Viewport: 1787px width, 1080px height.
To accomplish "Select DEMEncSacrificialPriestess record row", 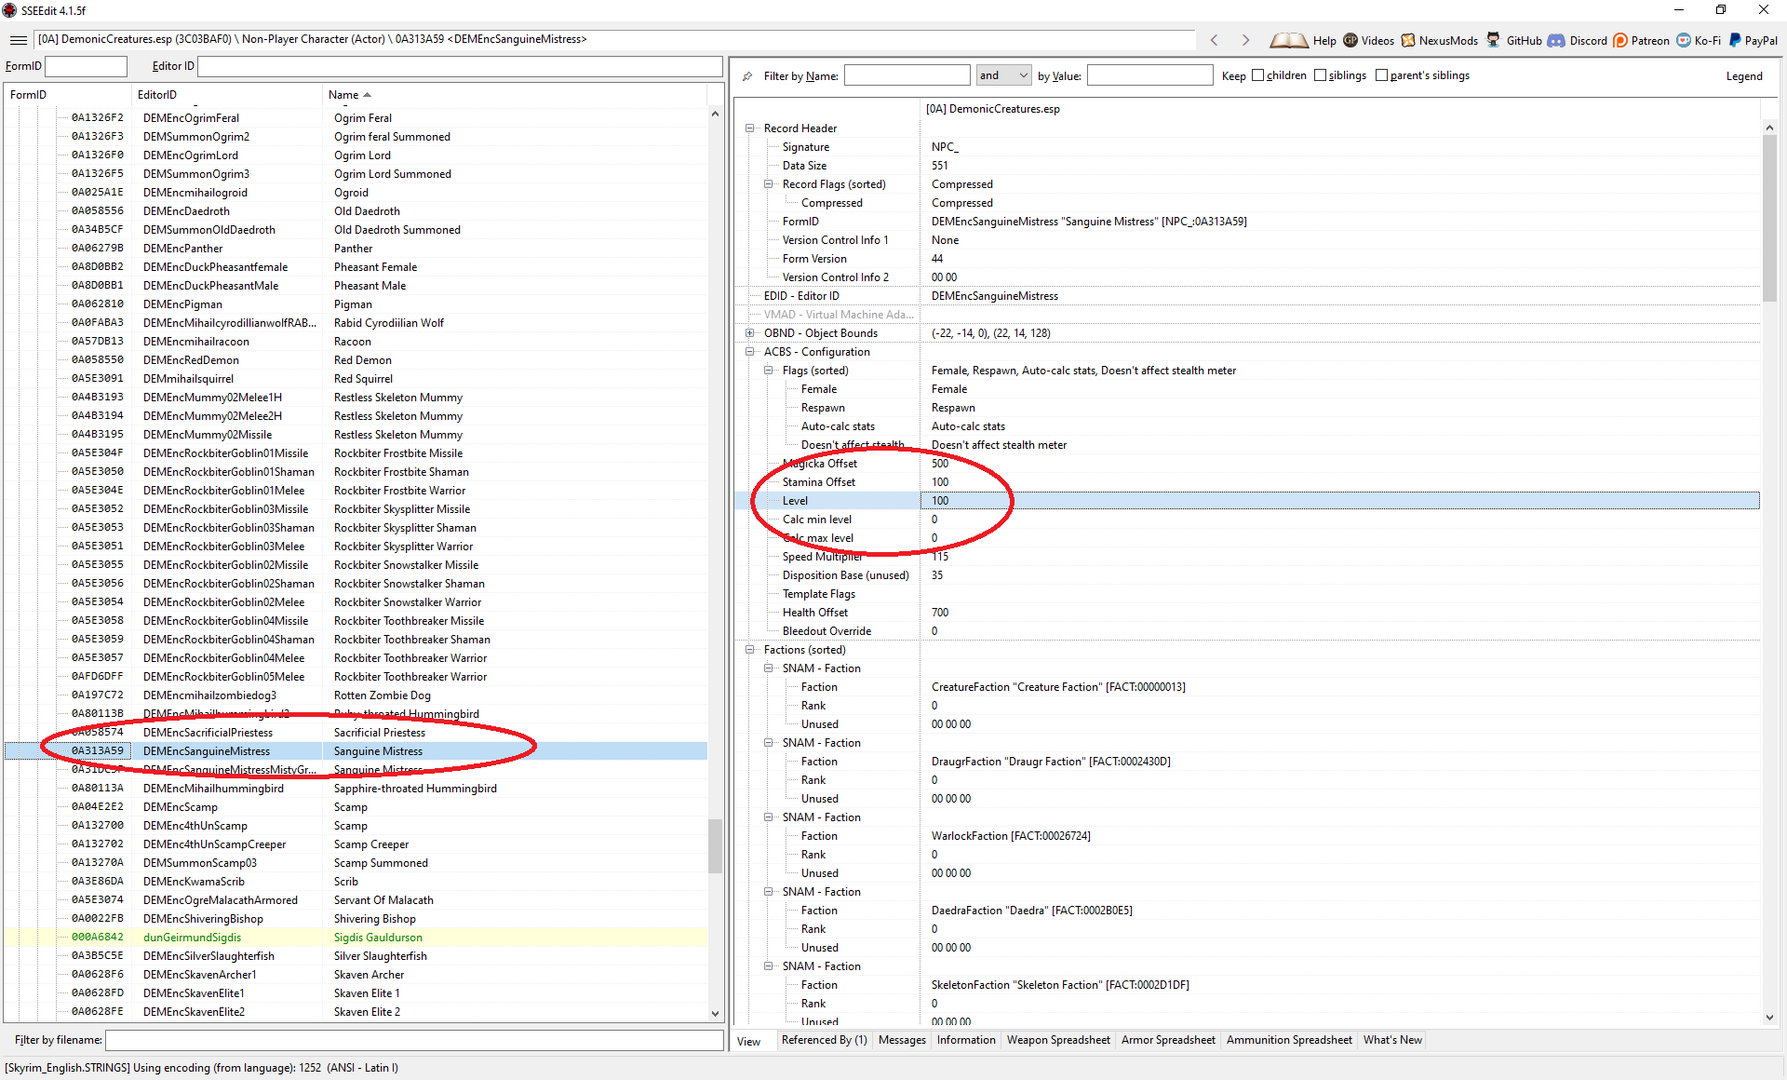I will [356, 732].
